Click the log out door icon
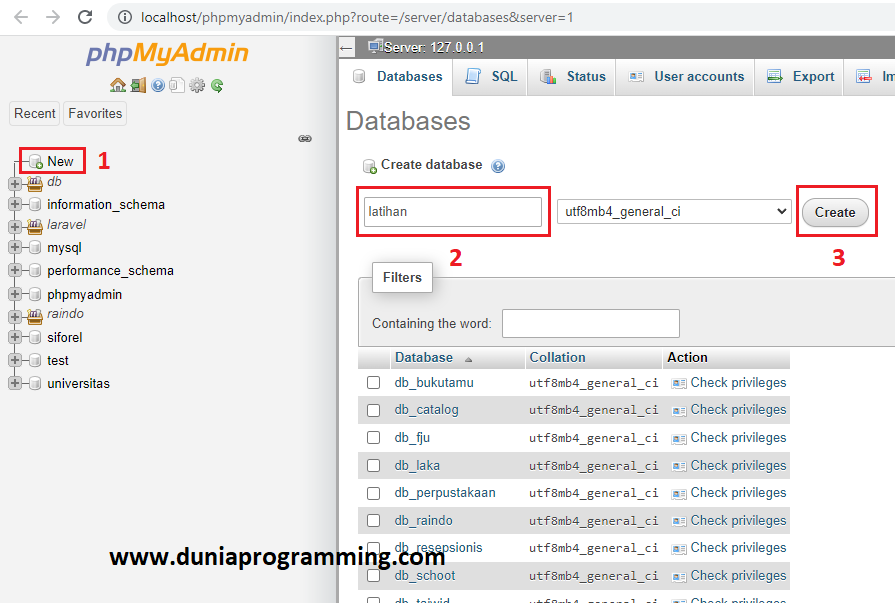This screenshot has width=895, height=603. 138,85
